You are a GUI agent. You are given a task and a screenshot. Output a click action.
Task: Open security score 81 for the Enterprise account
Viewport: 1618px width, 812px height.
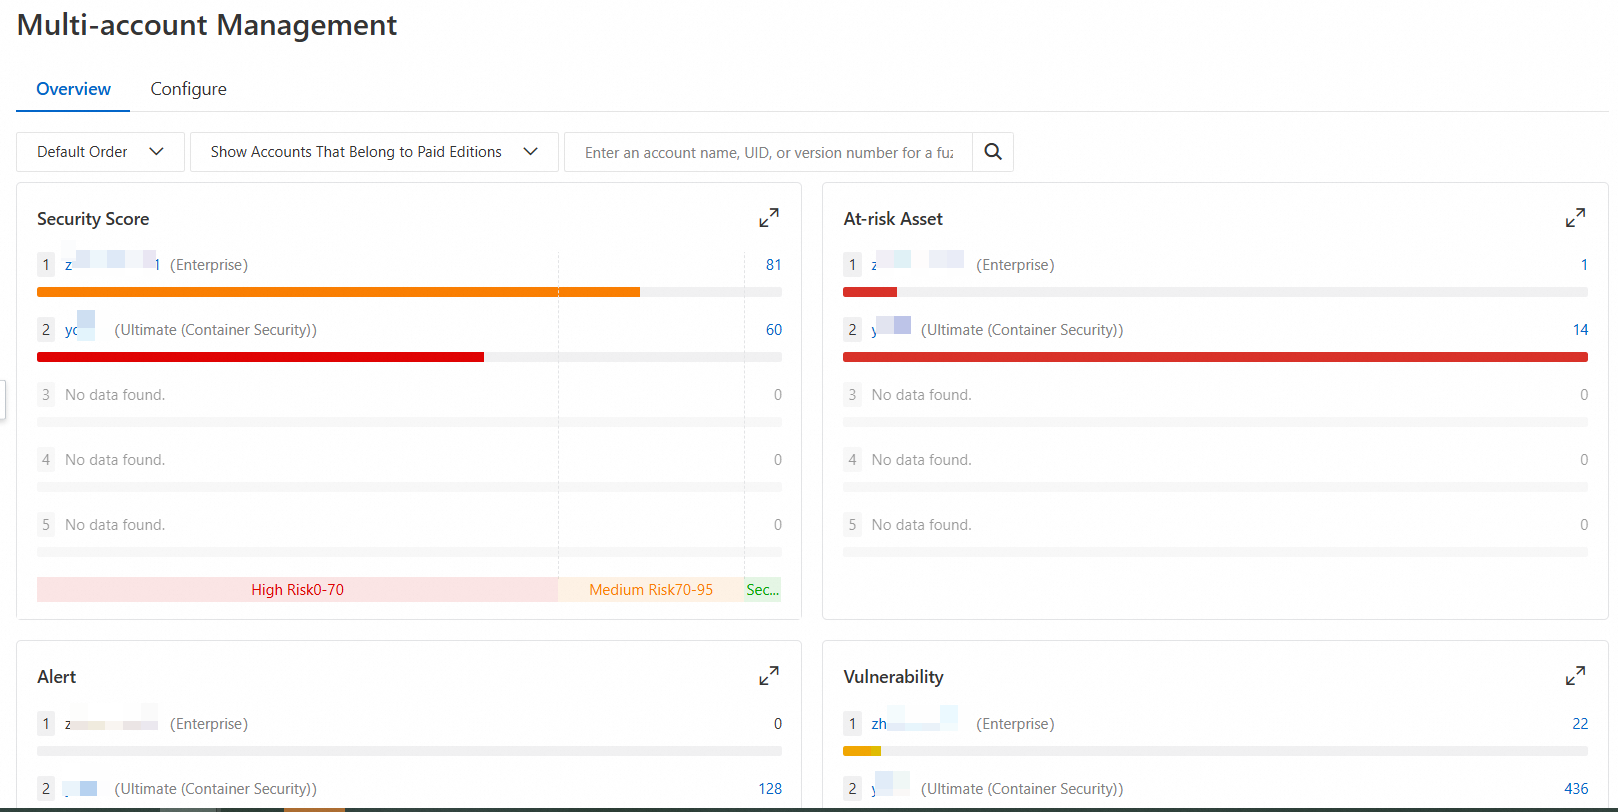[773, 265]
